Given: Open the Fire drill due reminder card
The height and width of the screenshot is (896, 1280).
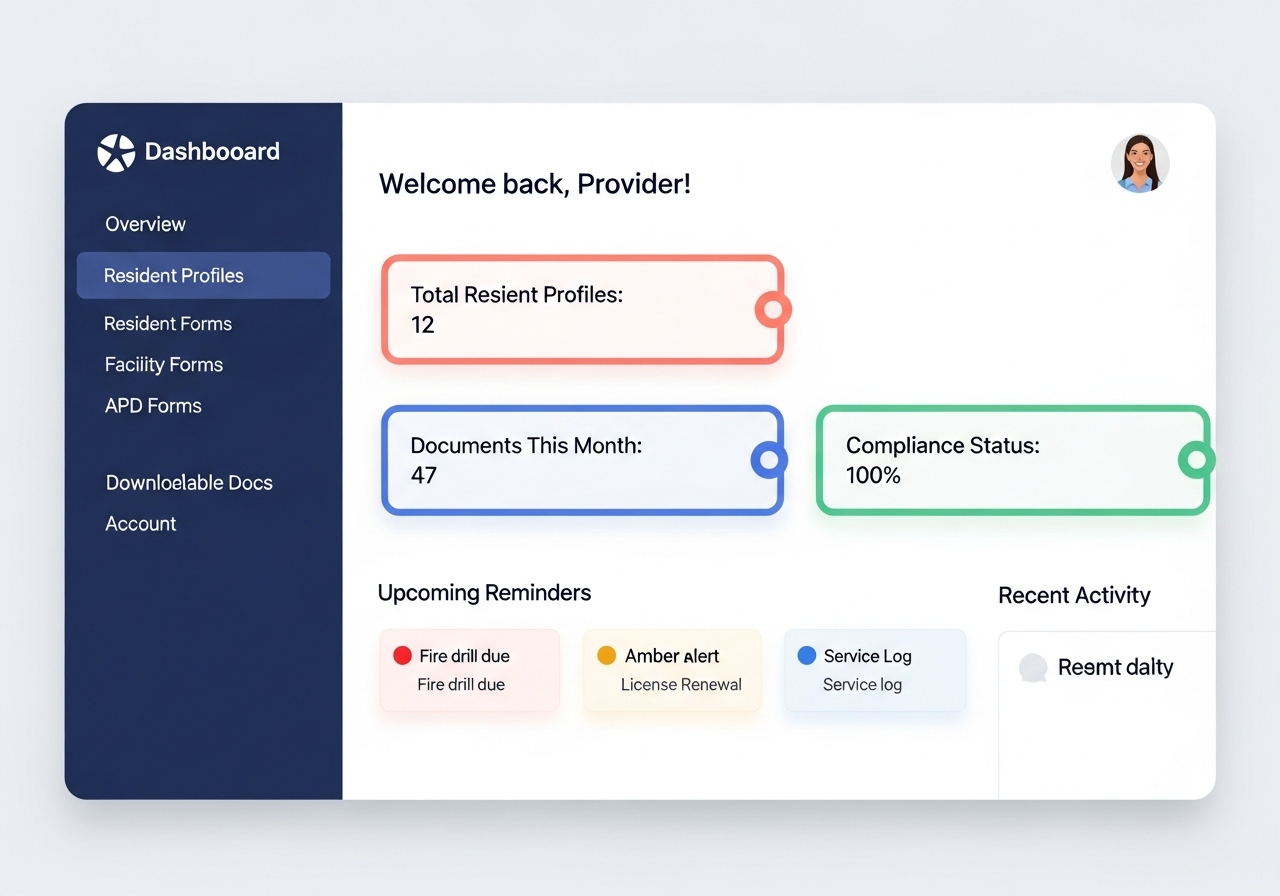Looking at the screenshot, I should (x=469, y=670).
